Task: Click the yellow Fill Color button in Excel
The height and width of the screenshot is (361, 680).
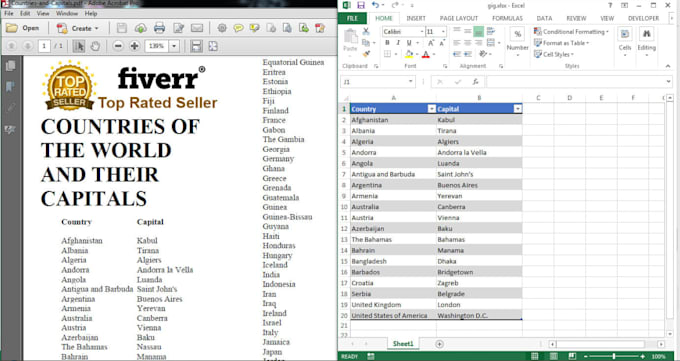Action: click(x=408, y=54)
